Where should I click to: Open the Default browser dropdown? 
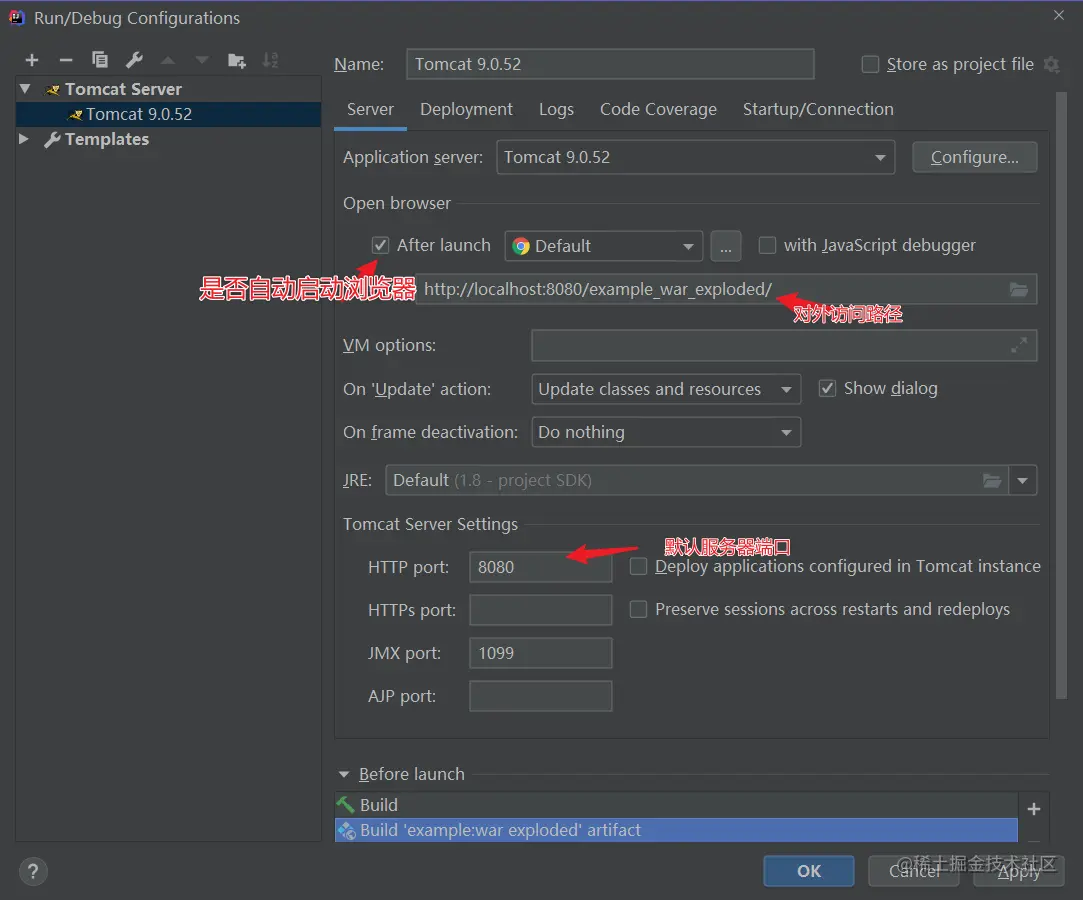coord(604,246)
